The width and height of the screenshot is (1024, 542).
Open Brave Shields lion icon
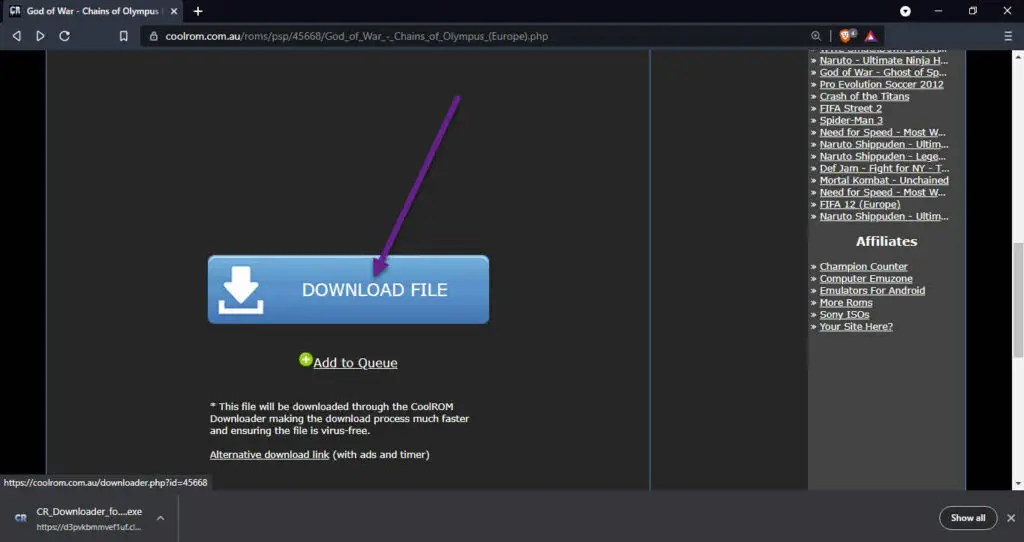(x=848, y=36)
